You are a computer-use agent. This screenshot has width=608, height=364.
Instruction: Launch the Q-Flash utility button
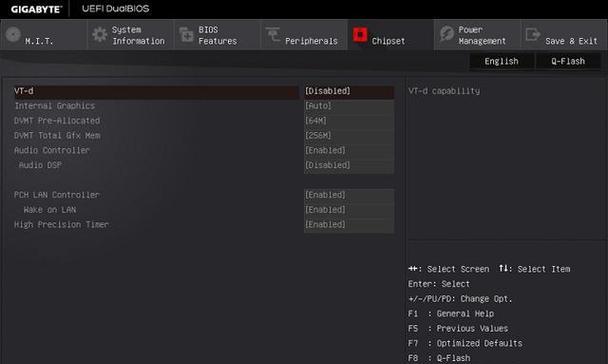pos(568,61)
